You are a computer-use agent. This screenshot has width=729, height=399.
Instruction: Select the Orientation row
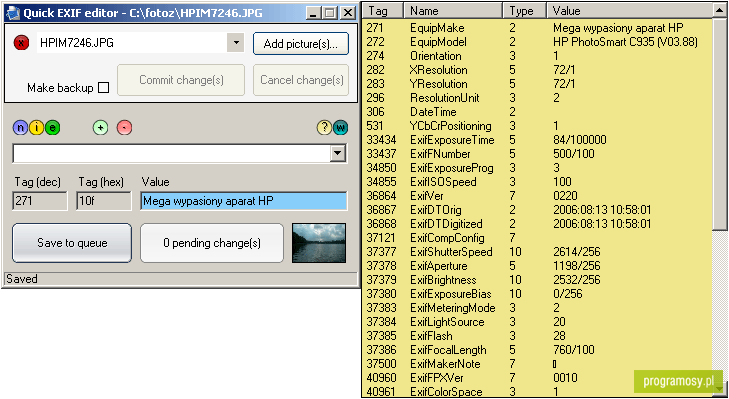[537, 56]
